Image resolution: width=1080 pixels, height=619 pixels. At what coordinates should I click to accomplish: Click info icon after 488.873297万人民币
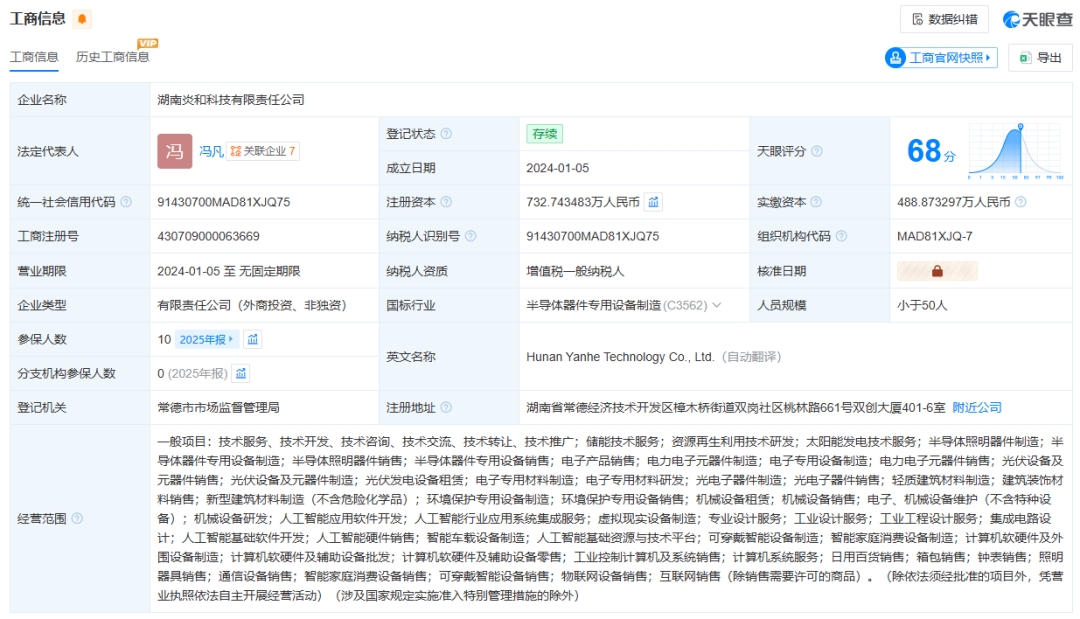point(1021,202)
